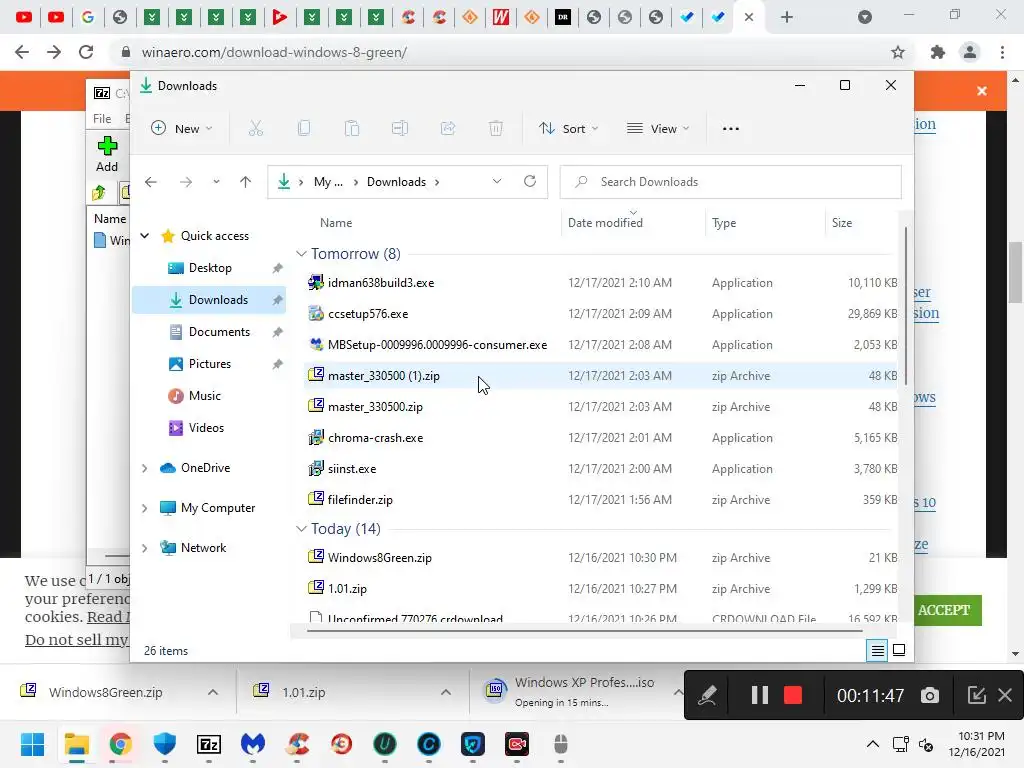Click the Chrome address bar URL
The height and width of the screenshot is (768, 1024).
point(274,52)
